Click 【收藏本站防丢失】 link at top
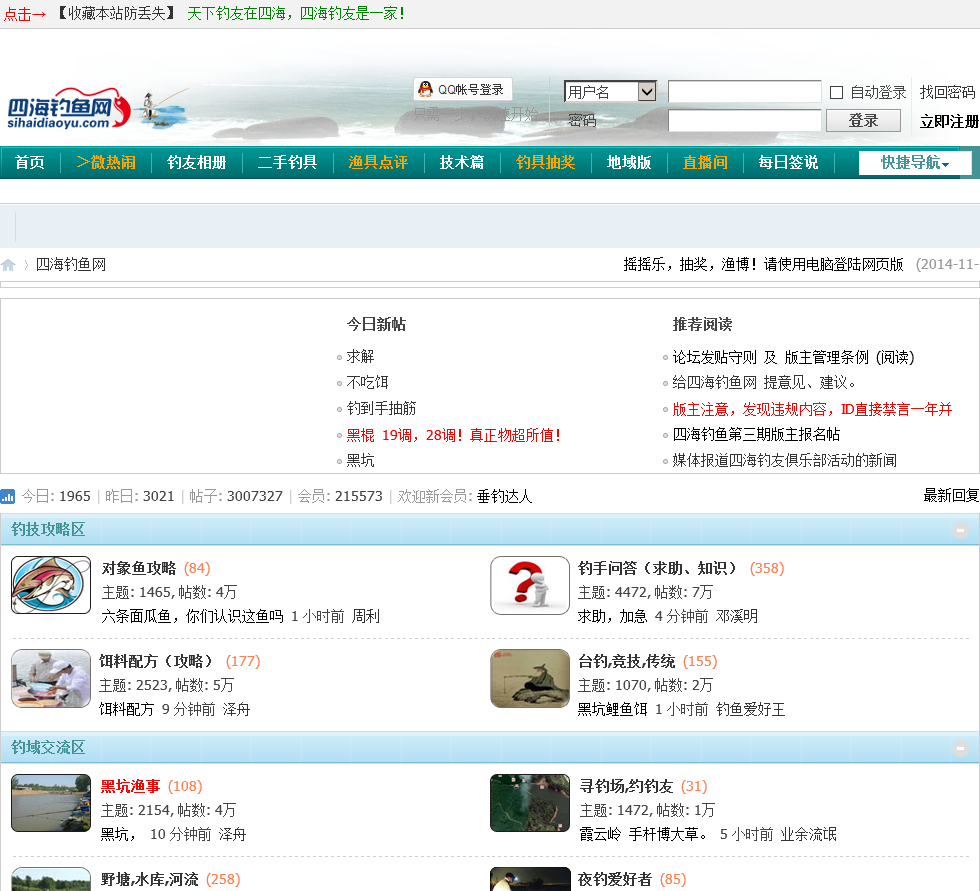The image size is (980, 891). (x=116, y=13)
